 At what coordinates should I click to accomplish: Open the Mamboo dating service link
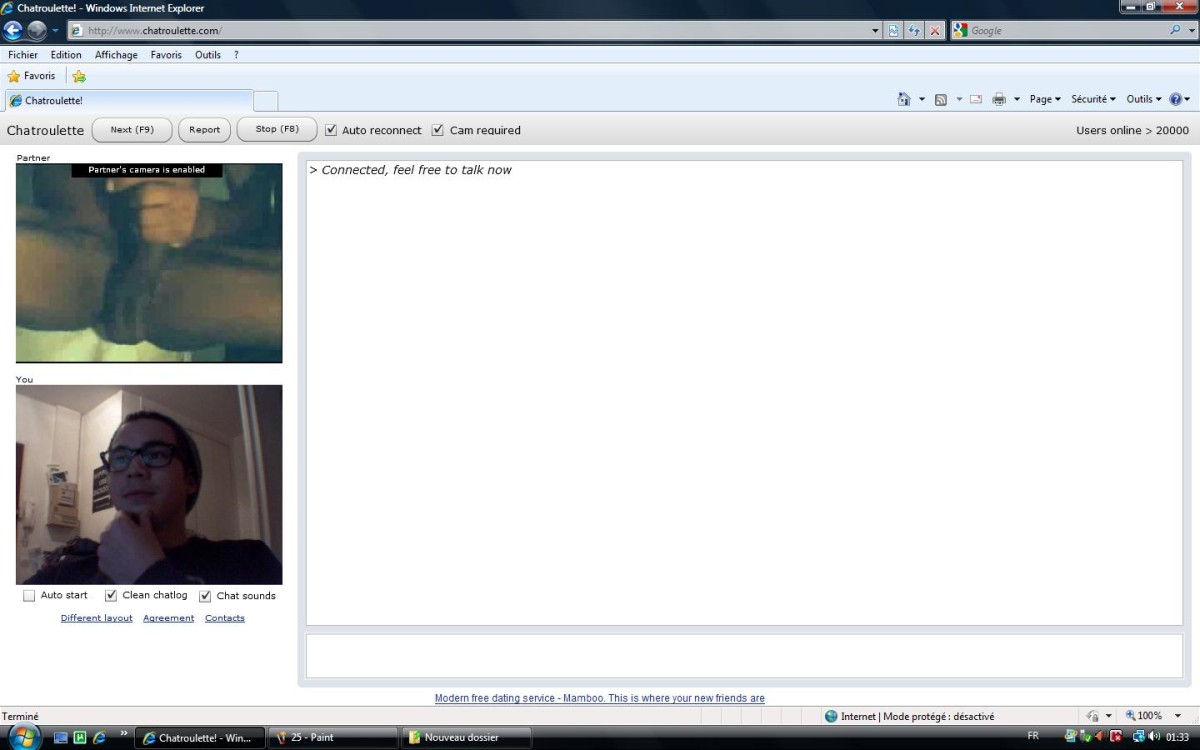(600, 698)
